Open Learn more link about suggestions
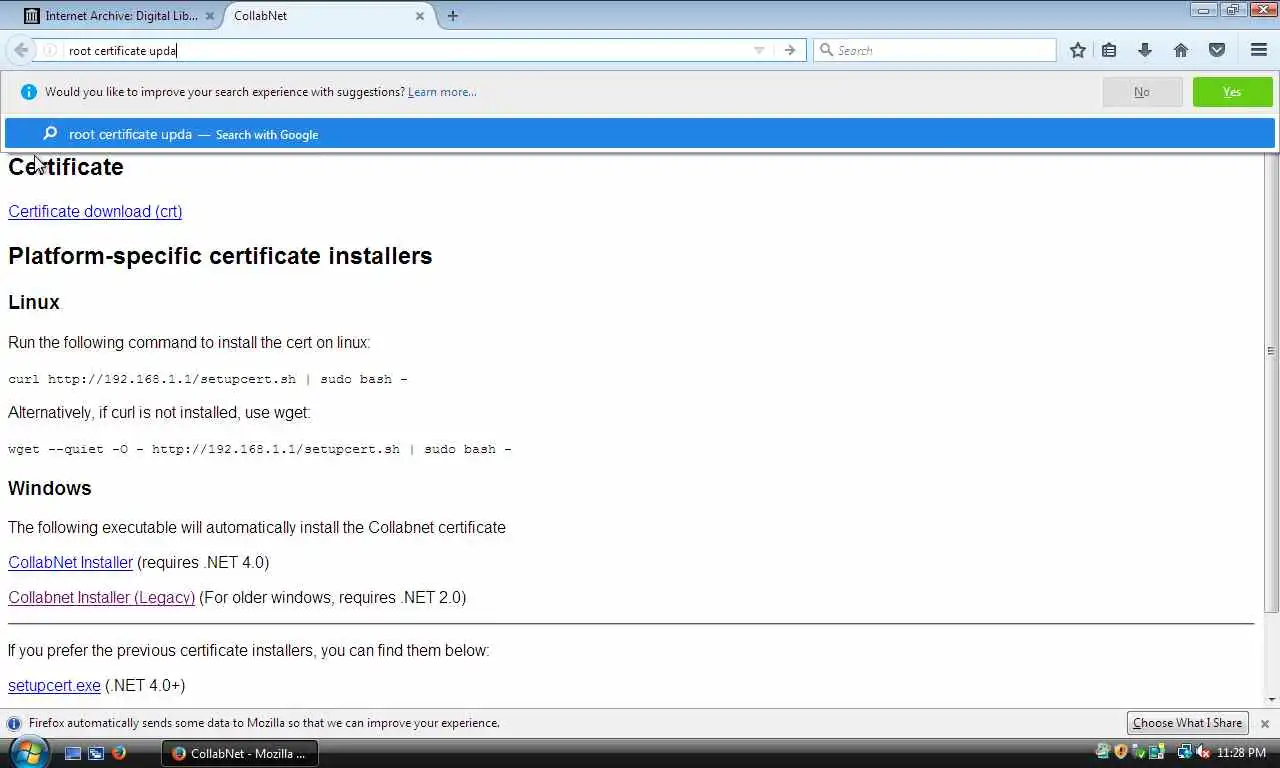Image resolution: width=1280 pixels, height=768 pixels. tap(442, 92)
